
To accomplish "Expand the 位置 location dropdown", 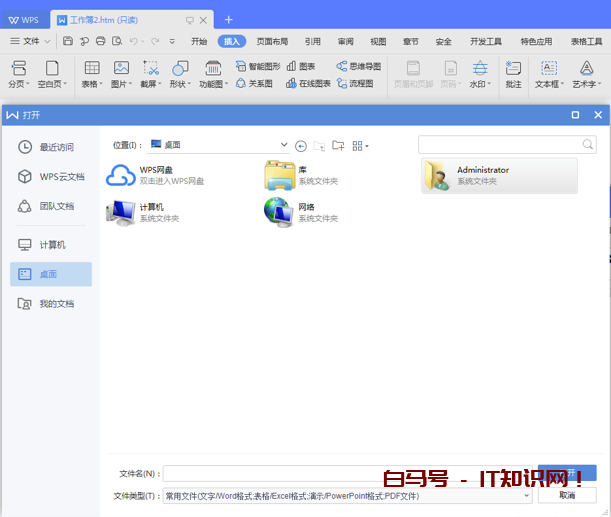I will (x=284, y=145).
